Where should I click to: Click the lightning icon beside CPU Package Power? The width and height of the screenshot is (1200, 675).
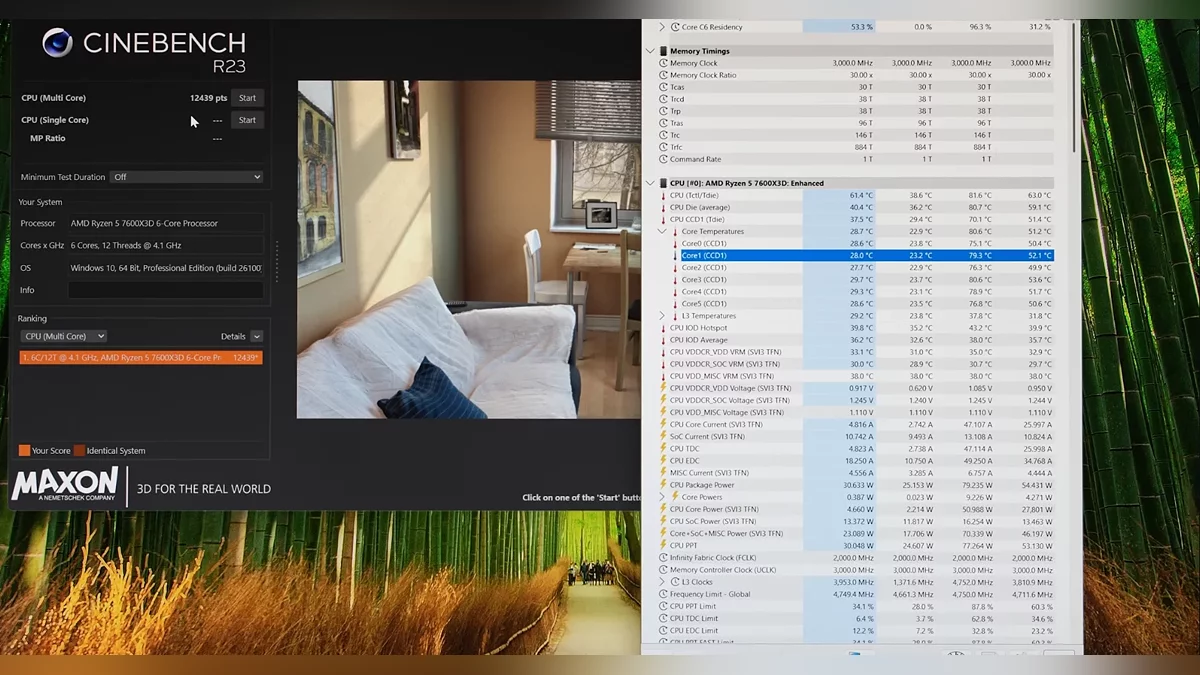point(663,485)
